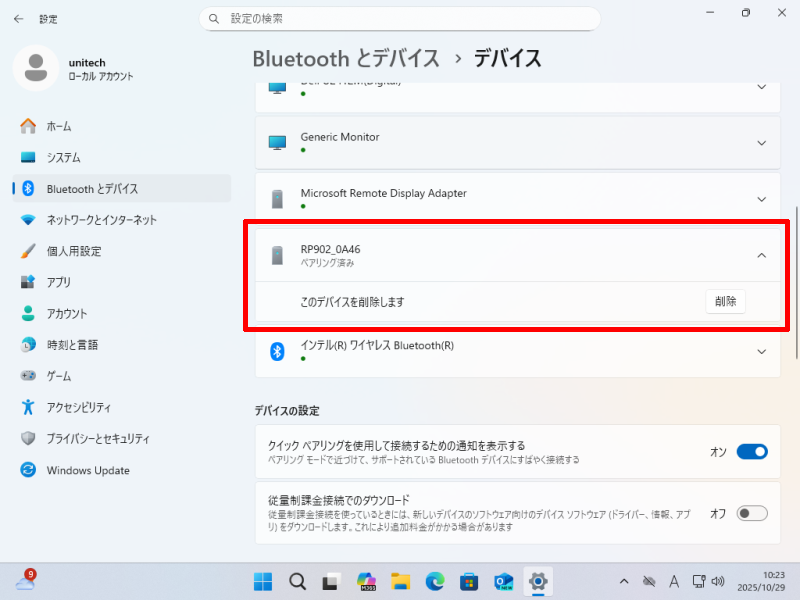Click the search magnifier icon in settings search
This screenshot has width=800, height=600.
[214, 19]
